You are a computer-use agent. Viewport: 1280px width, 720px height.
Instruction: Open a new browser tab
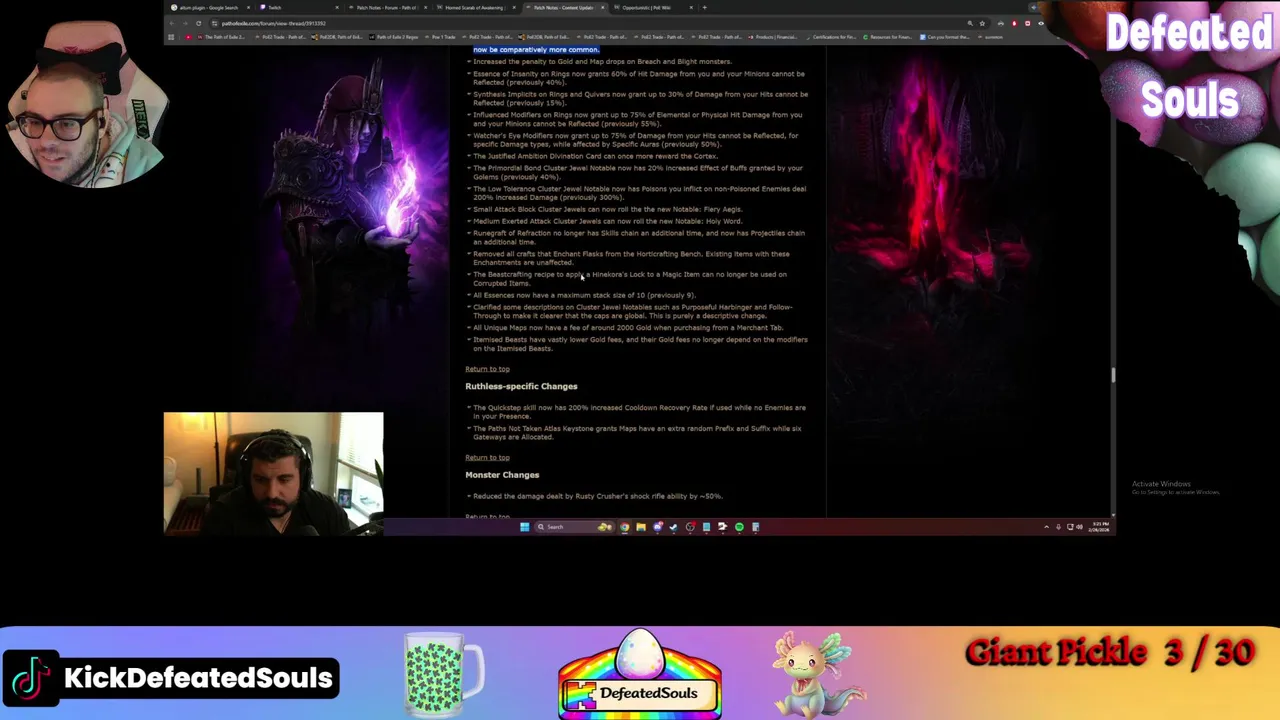705,7
